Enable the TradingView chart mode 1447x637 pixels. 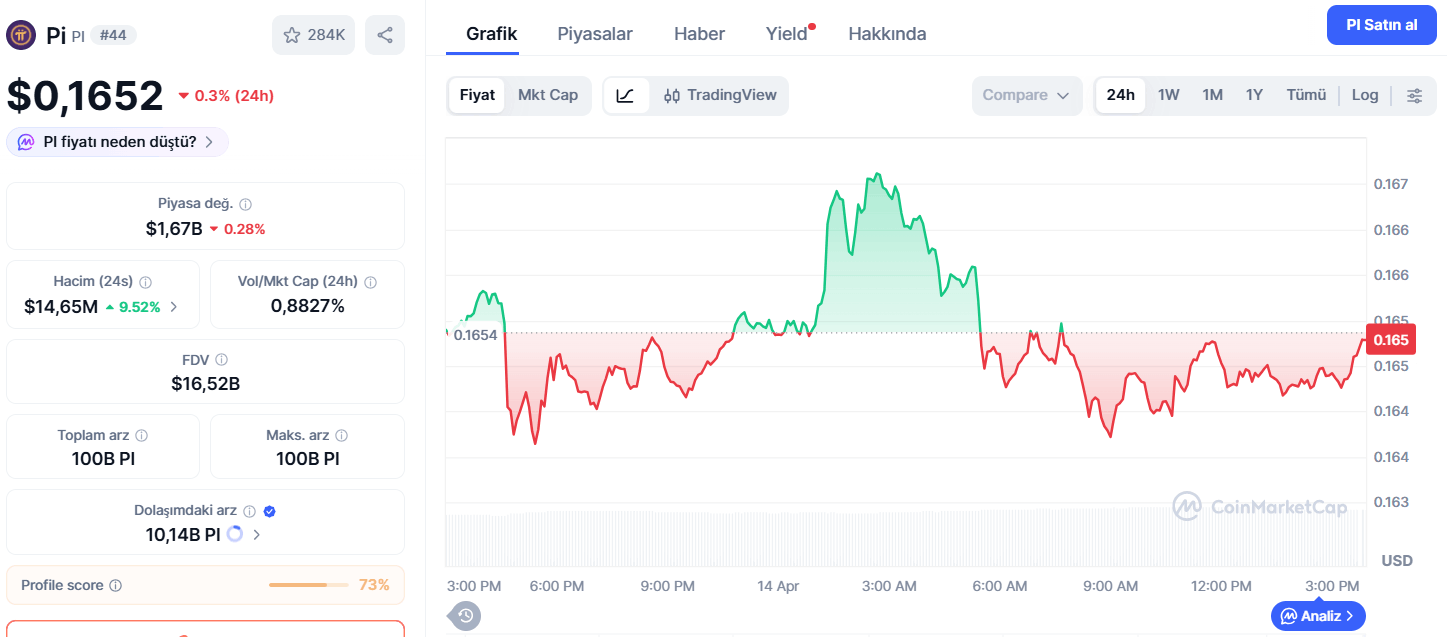coord(722,95)
